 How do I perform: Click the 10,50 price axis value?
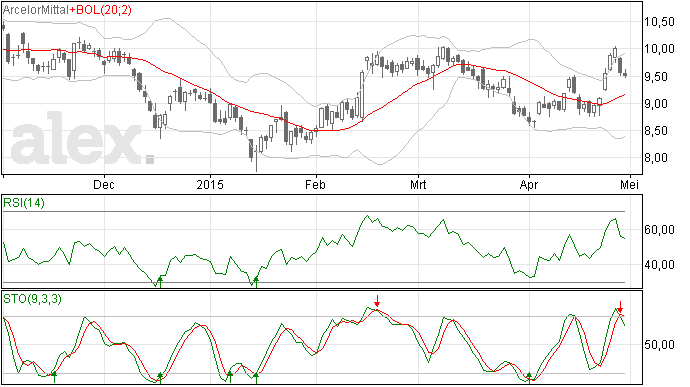coord(659,22)
